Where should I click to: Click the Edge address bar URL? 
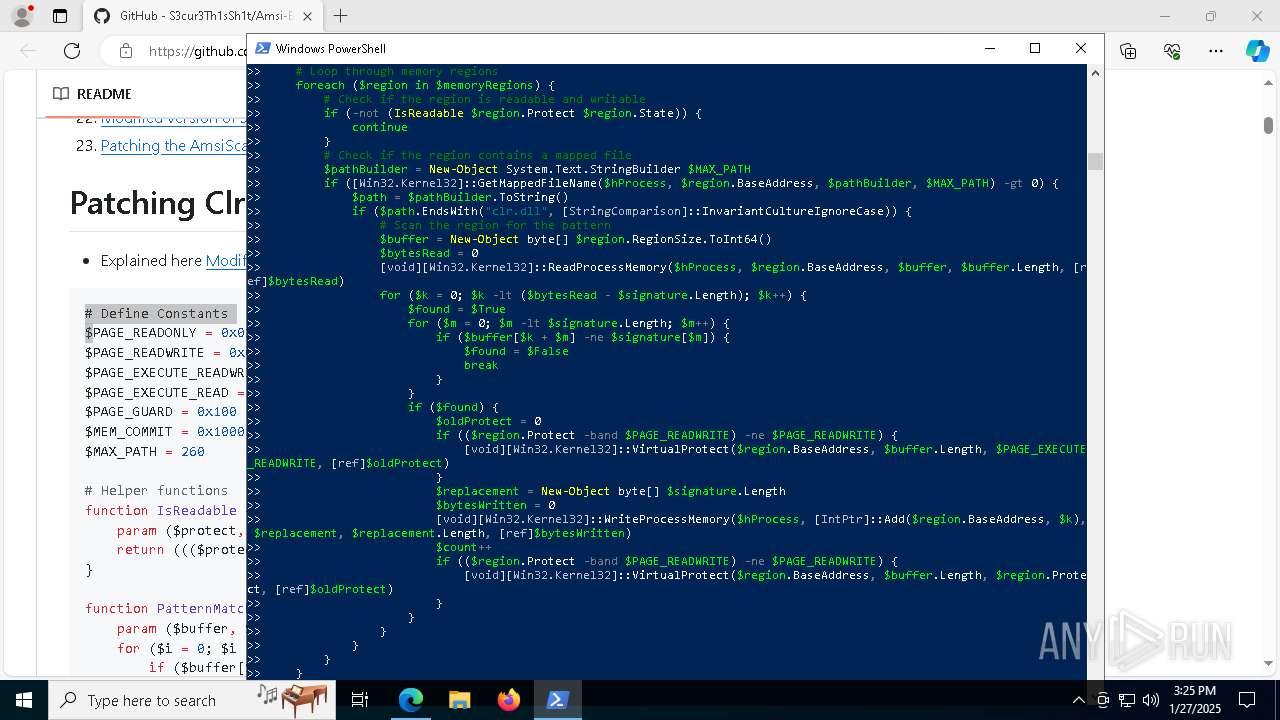(197, 51)
